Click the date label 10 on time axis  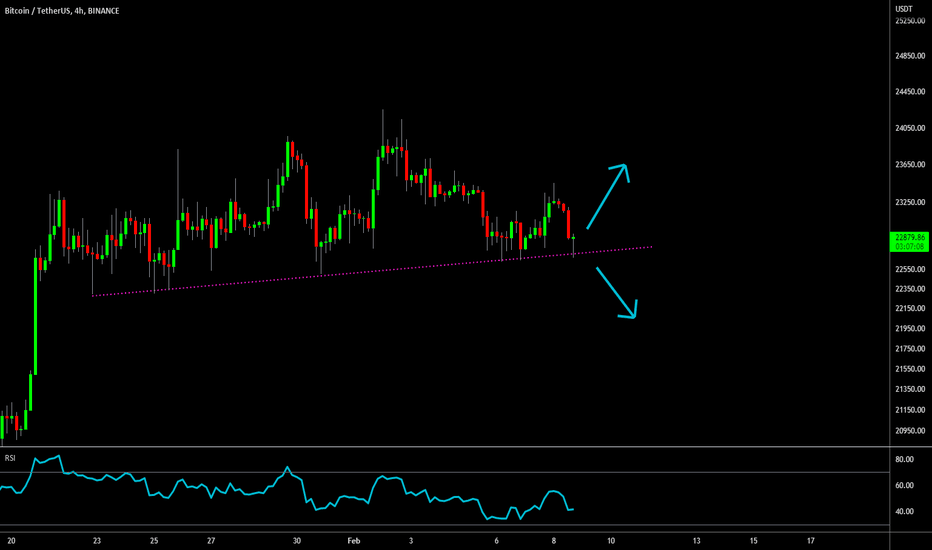(610, 541)
